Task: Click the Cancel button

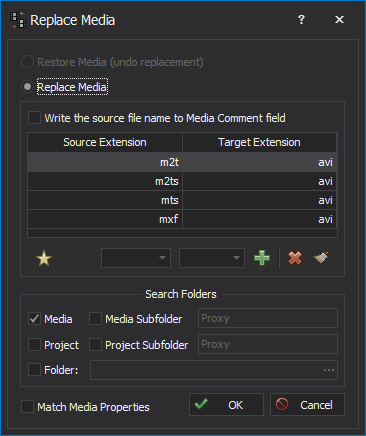Action: [307, 405]
